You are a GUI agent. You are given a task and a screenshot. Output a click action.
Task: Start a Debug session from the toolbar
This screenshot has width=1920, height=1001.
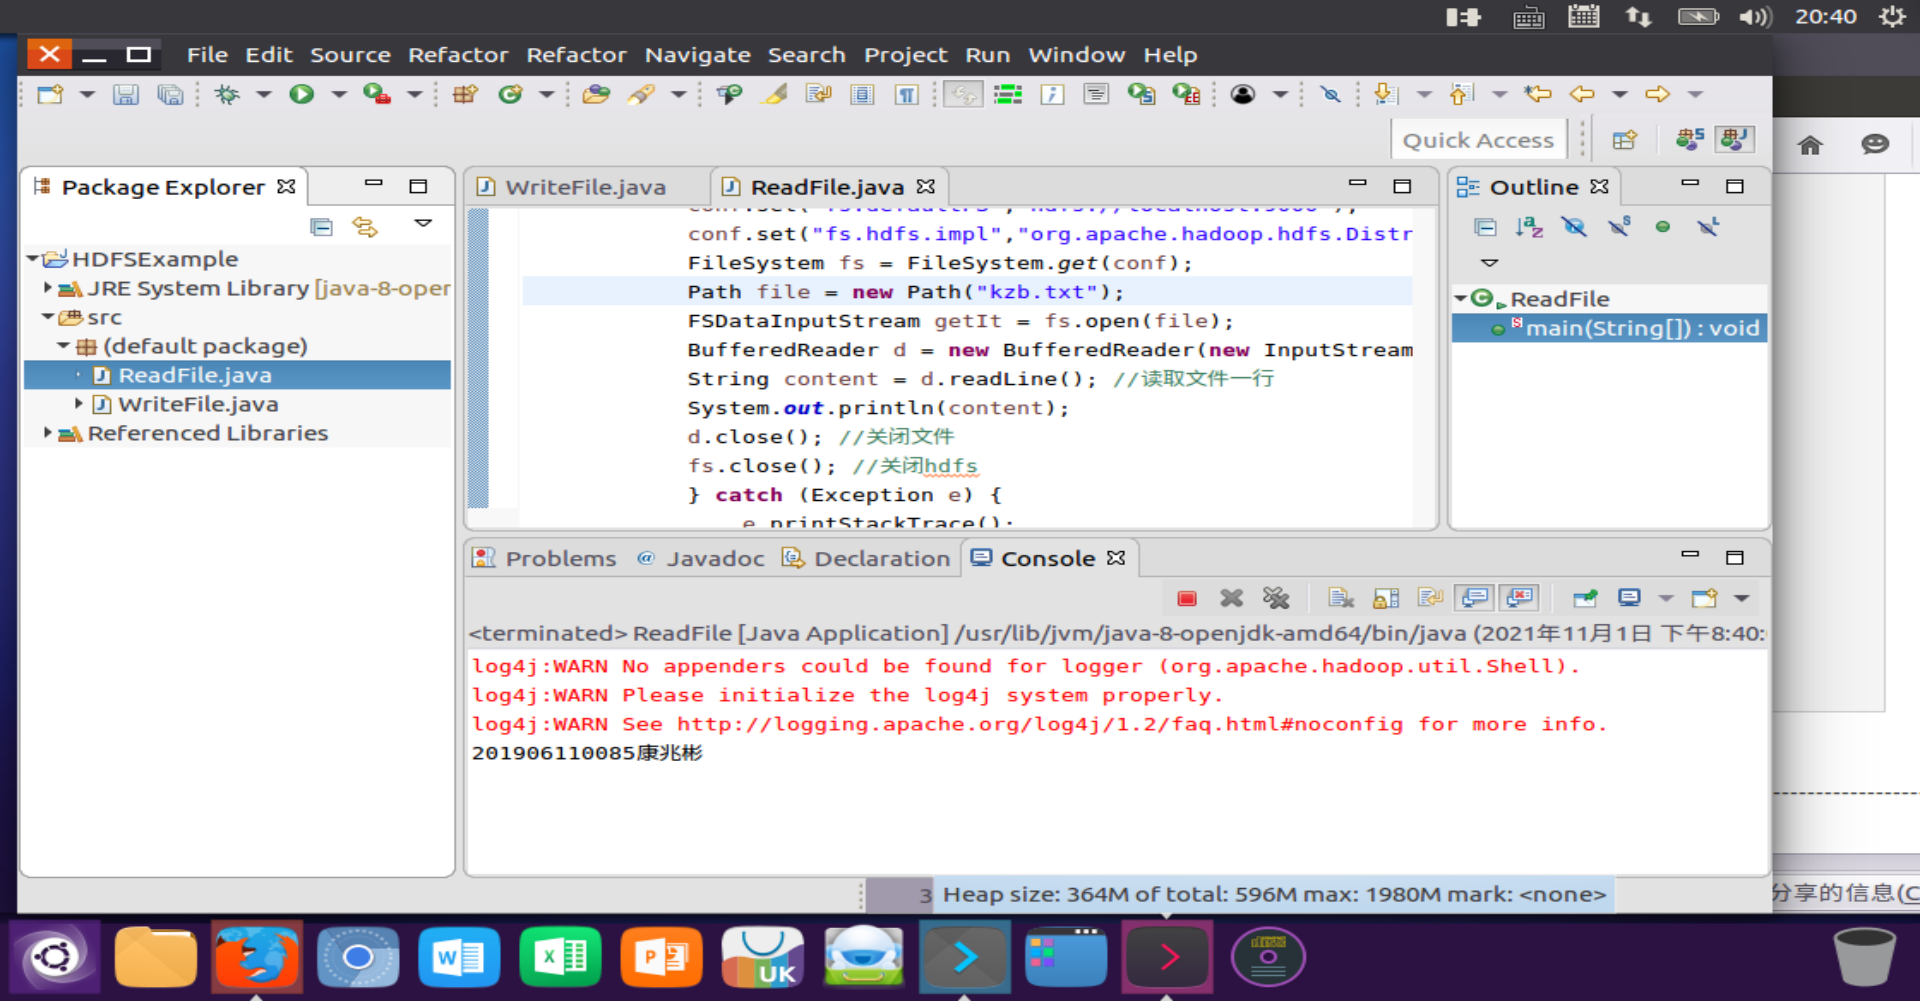pos(227,94)
